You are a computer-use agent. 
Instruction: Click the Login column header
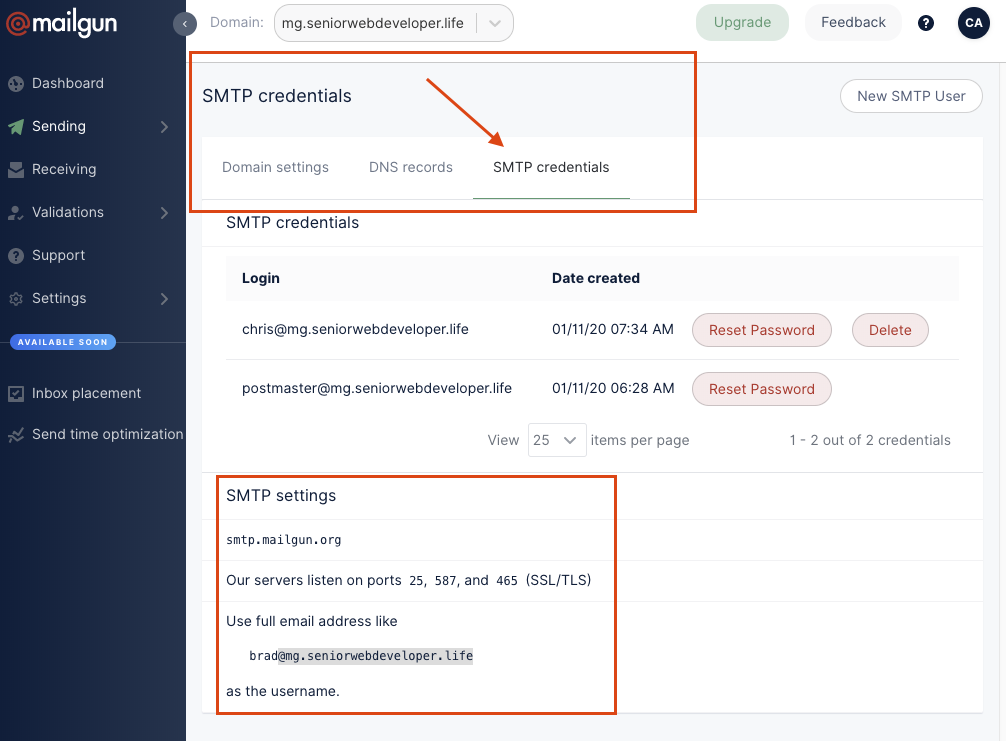(260, 278)
